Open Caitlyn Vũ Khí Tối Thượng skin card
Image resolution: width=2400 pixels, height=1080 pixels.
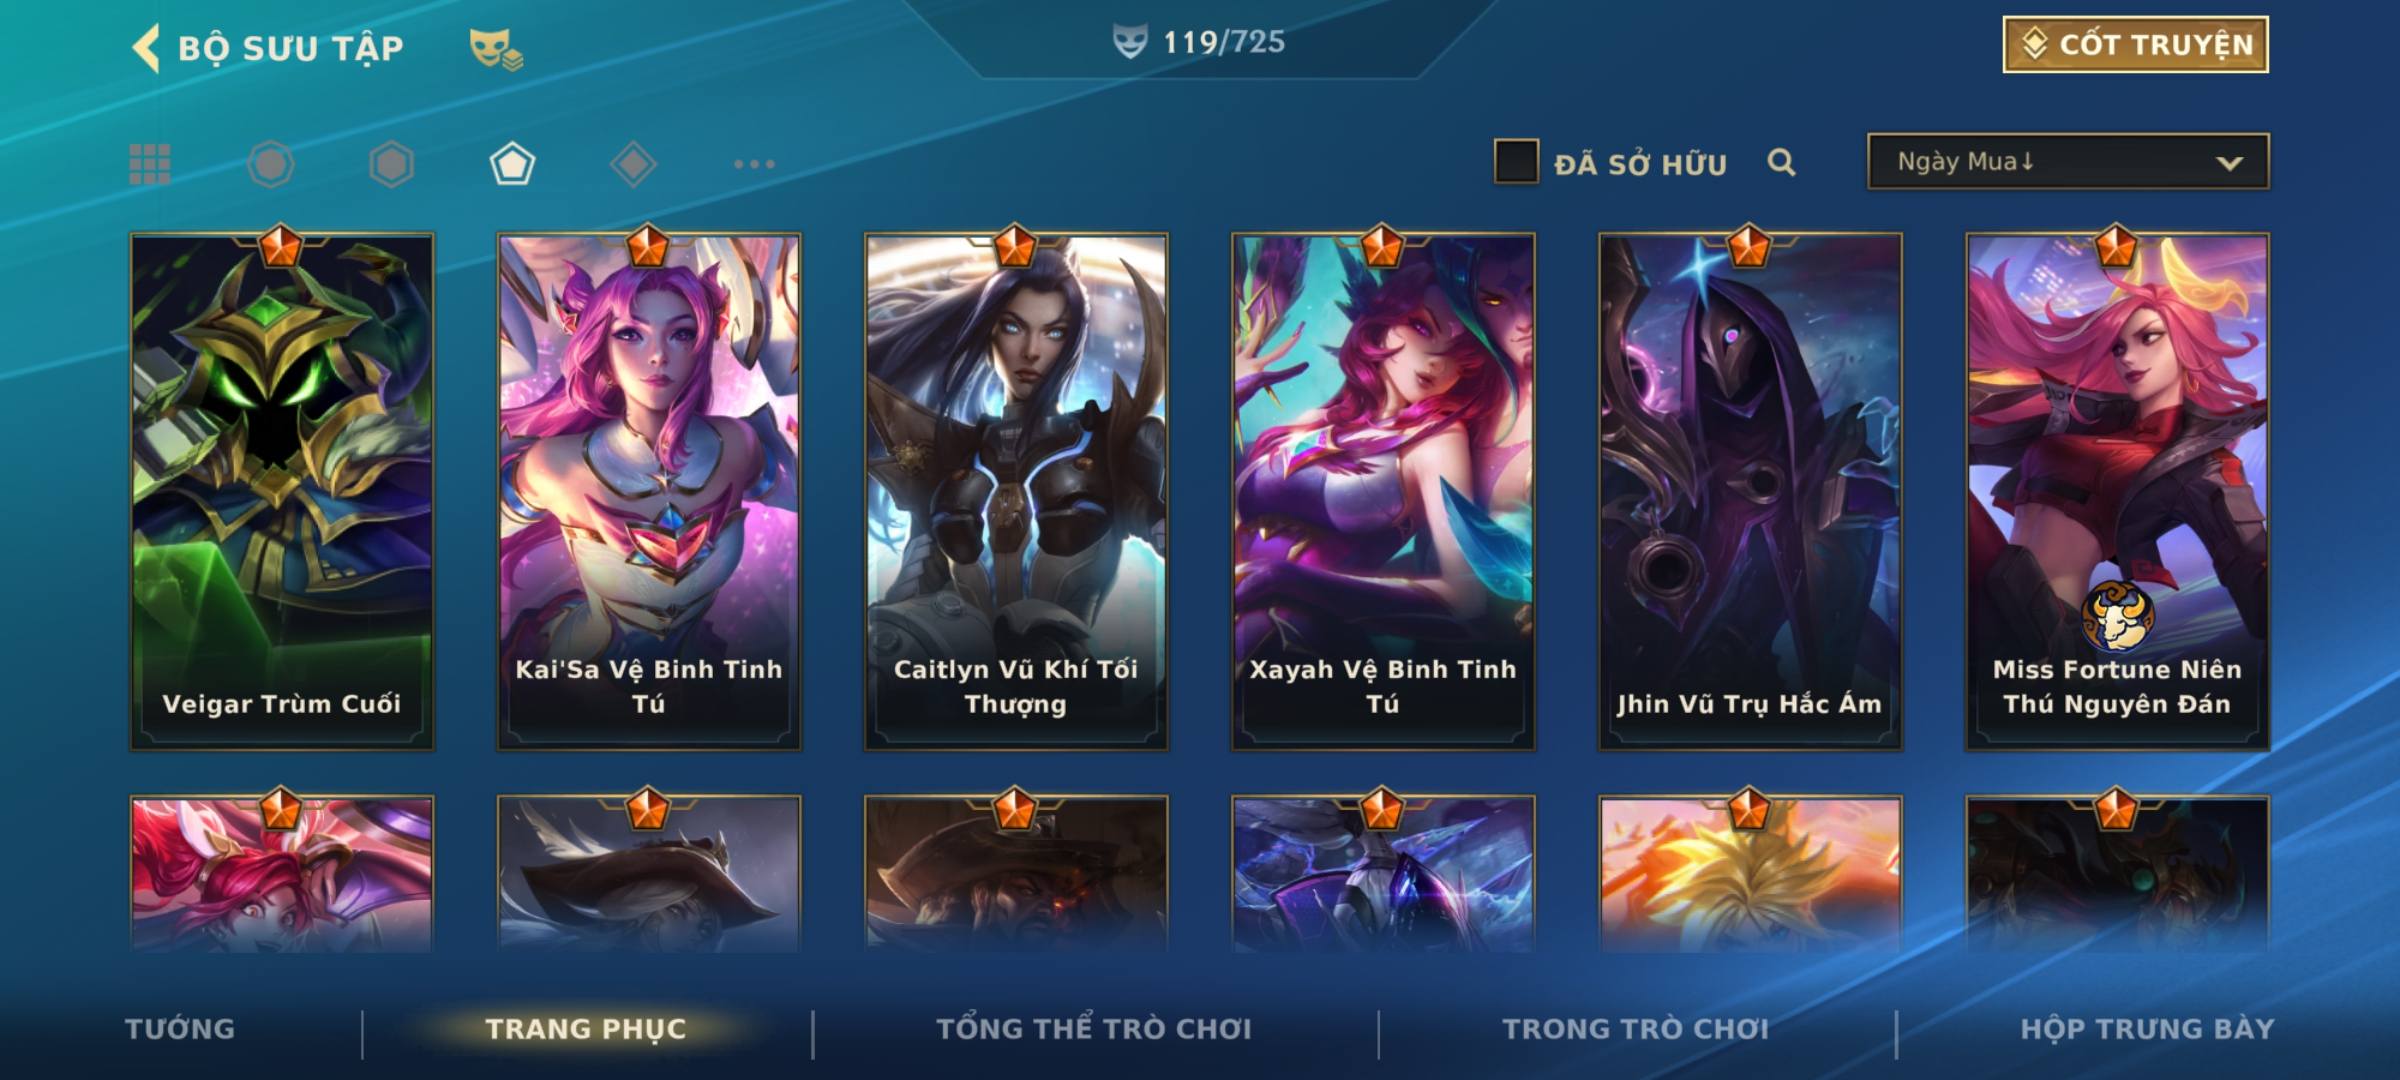(x=1016, y=491)
